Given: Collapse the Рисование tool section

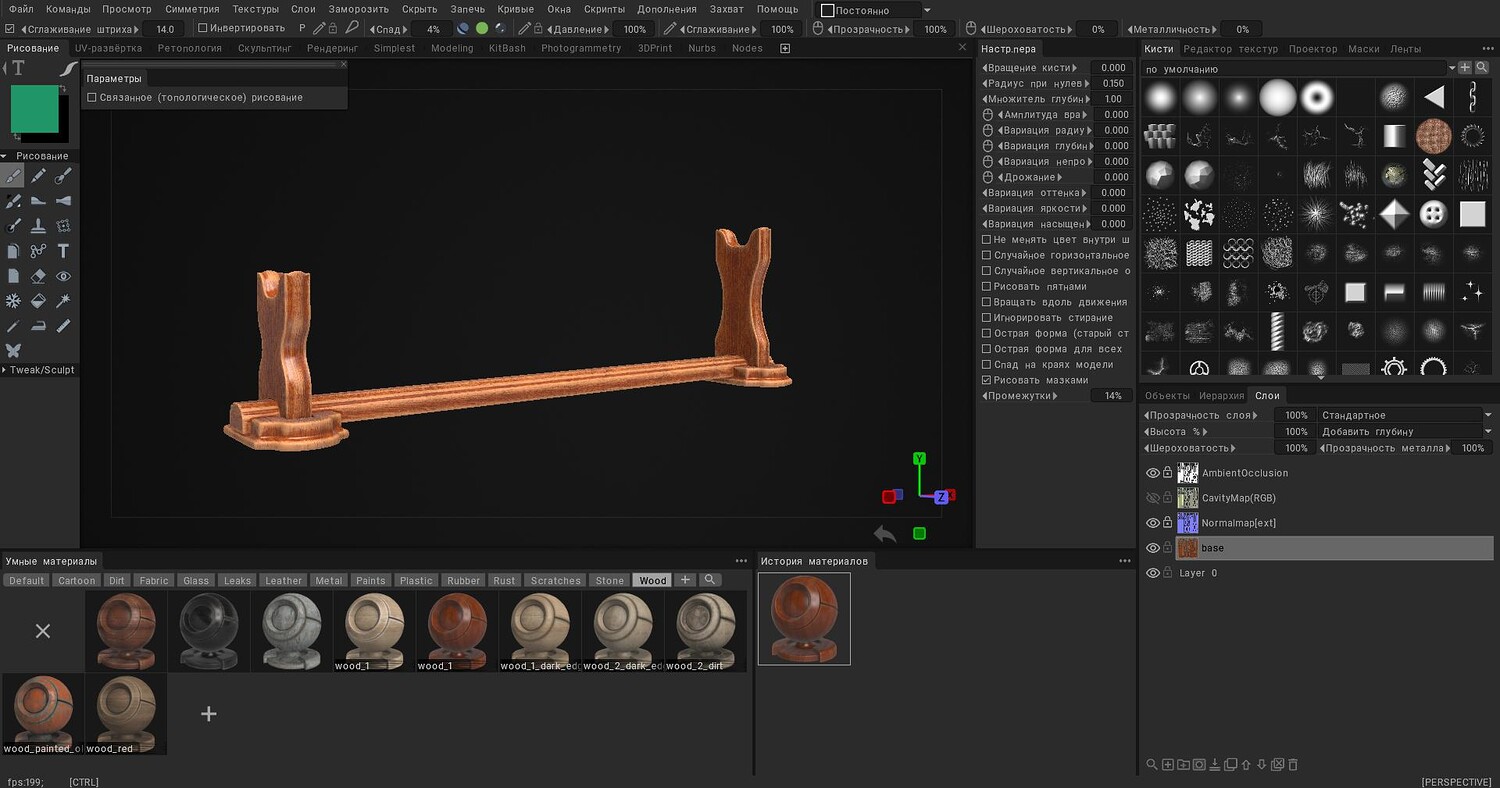Looking at the screenshot, I should point(38,156).
